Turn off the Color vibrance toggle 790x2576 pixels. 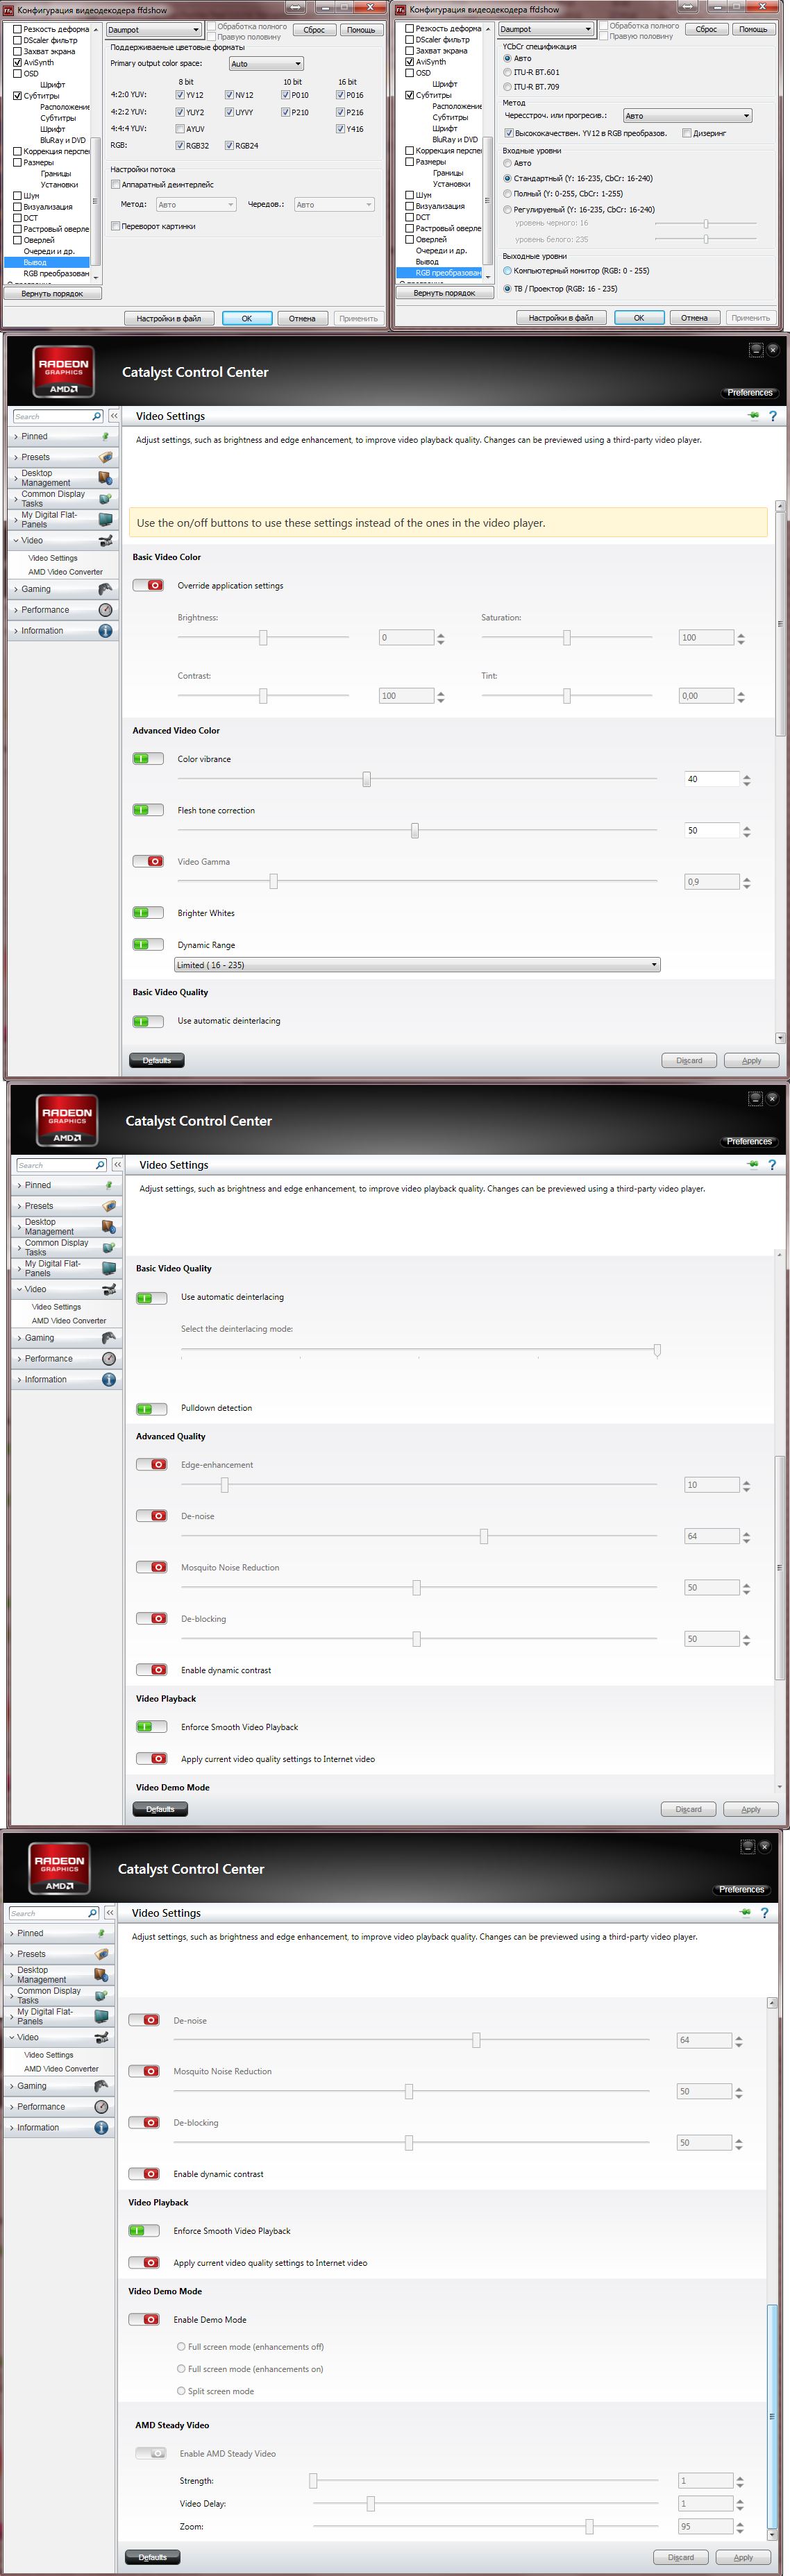tap(148, 759)
